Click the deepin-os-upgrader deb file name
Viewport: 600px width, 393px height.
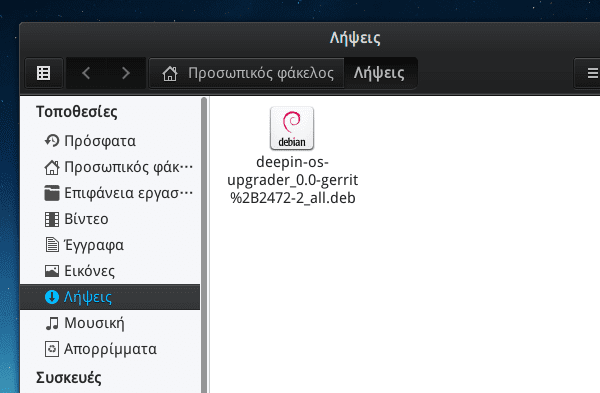pyautogui.click(x=293, y=180)
